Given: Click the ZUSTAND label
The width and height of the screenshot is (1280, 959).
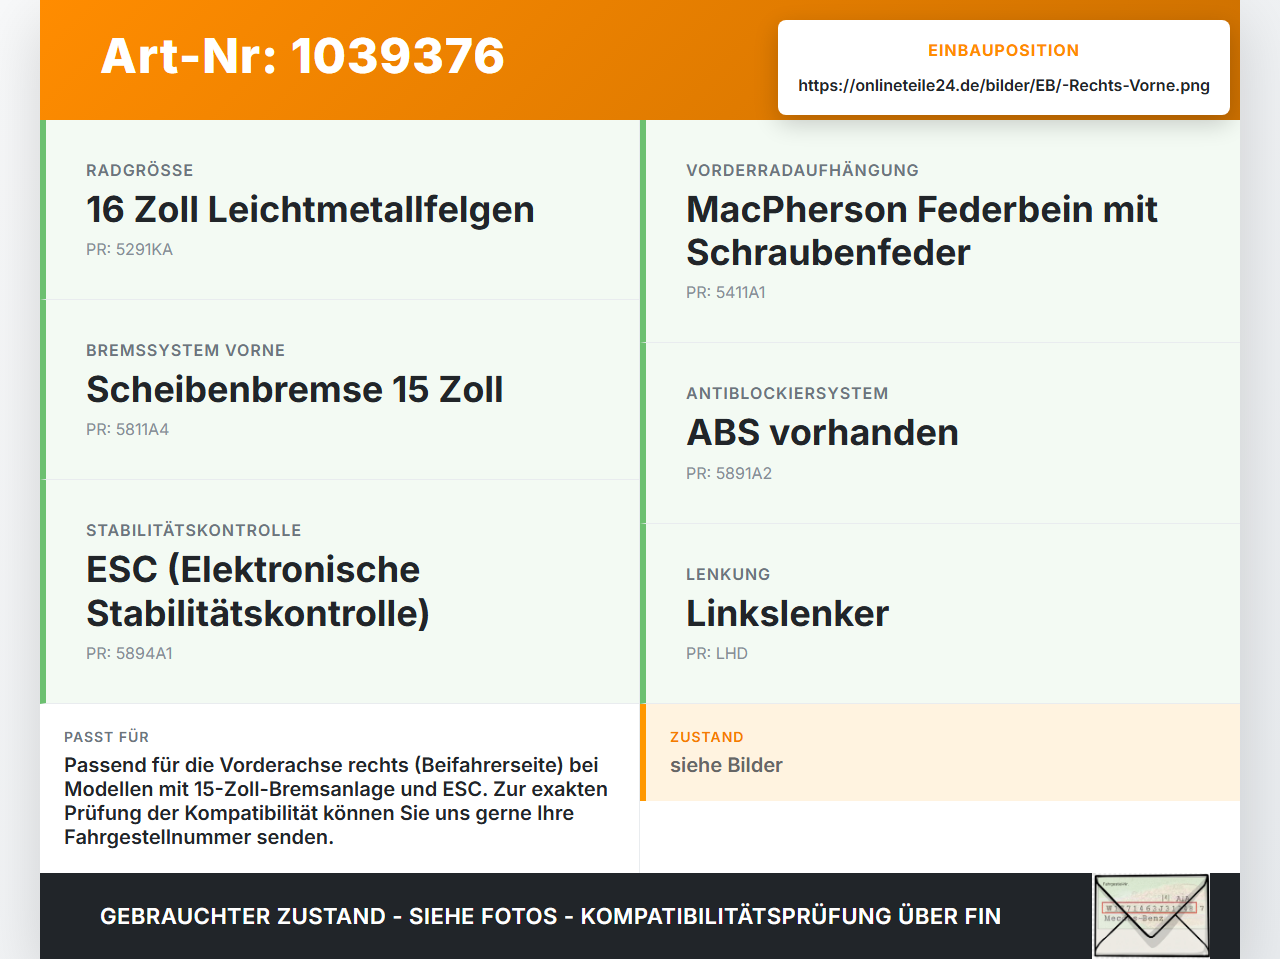Looking at the screenshot, I should tap(707, 737).
